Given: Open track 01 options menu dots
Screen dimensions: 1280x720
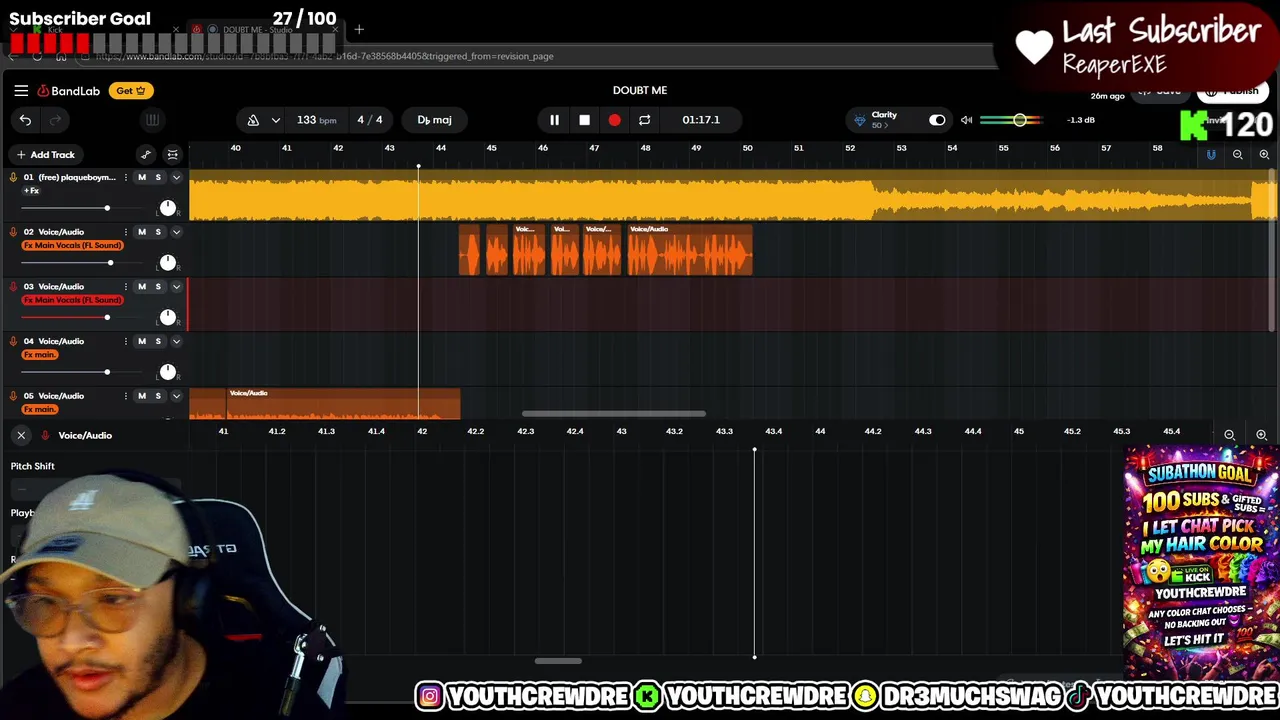Looking at the screenshot, I should [x=125, y=177].
